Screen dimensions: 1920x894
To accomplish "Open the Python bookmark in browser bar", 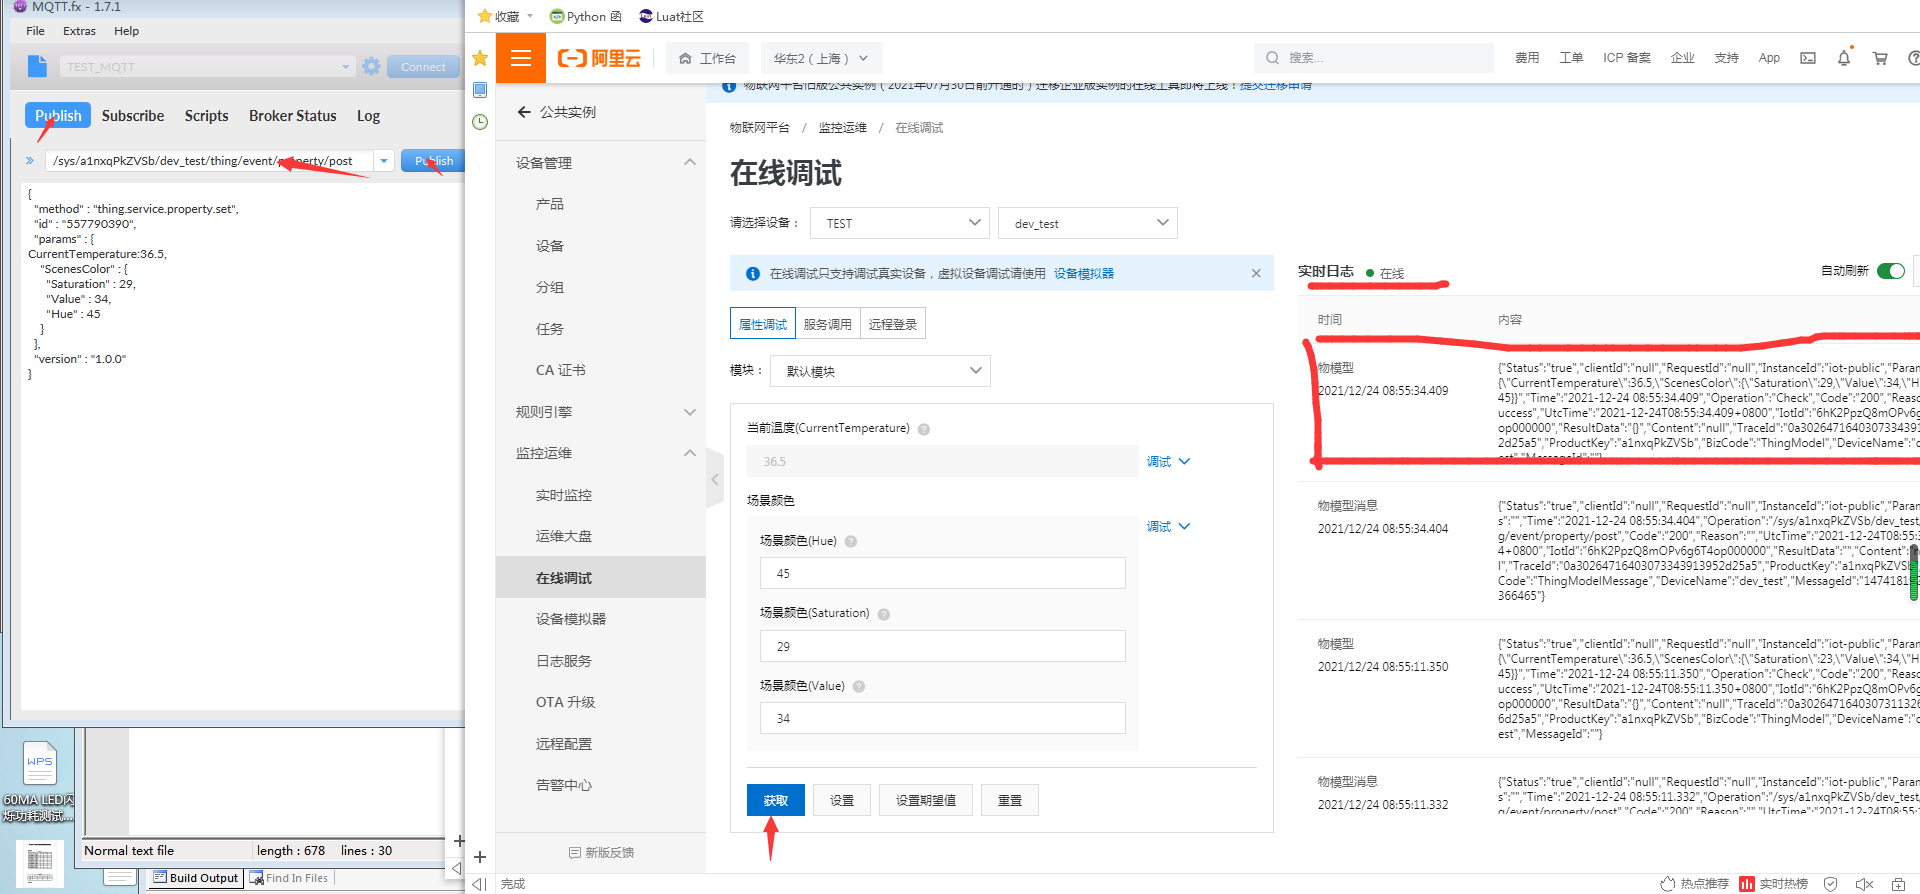I will 586,16.
